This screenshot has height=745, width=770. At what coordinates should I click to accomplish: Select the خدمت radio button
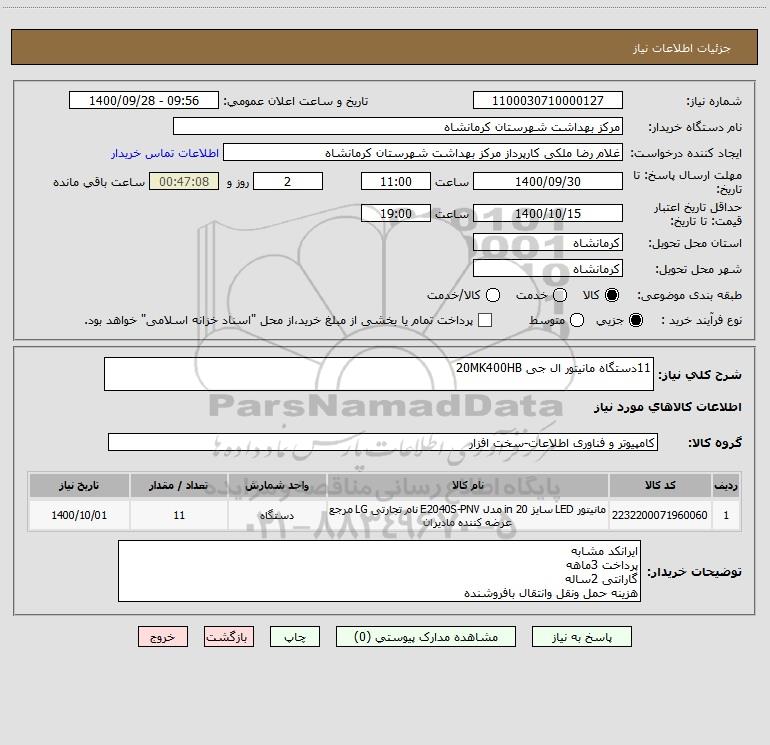[x=560, y=295]
